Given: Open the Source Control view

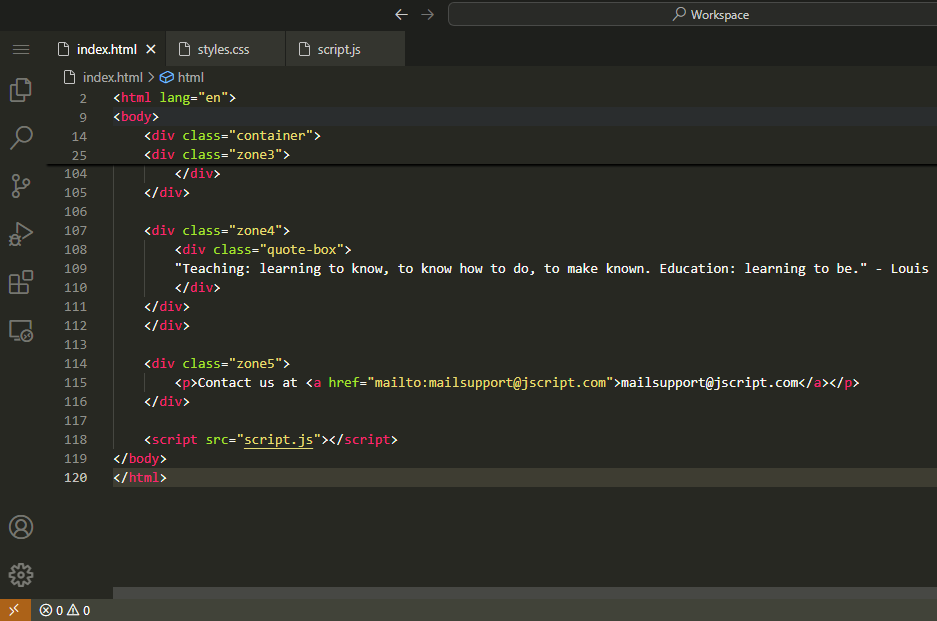Looking at the screenshot, I should click(20, 186).
